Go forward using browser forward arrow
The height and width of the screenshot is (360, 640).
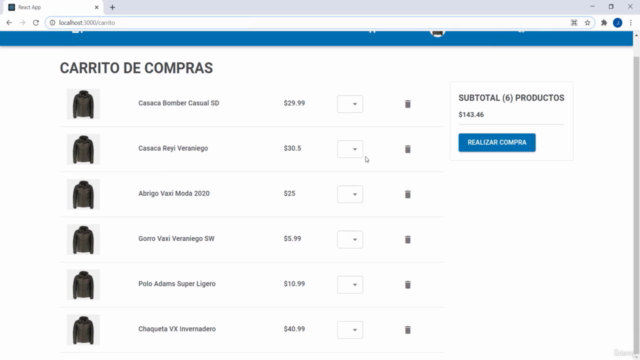pos(22,23)
